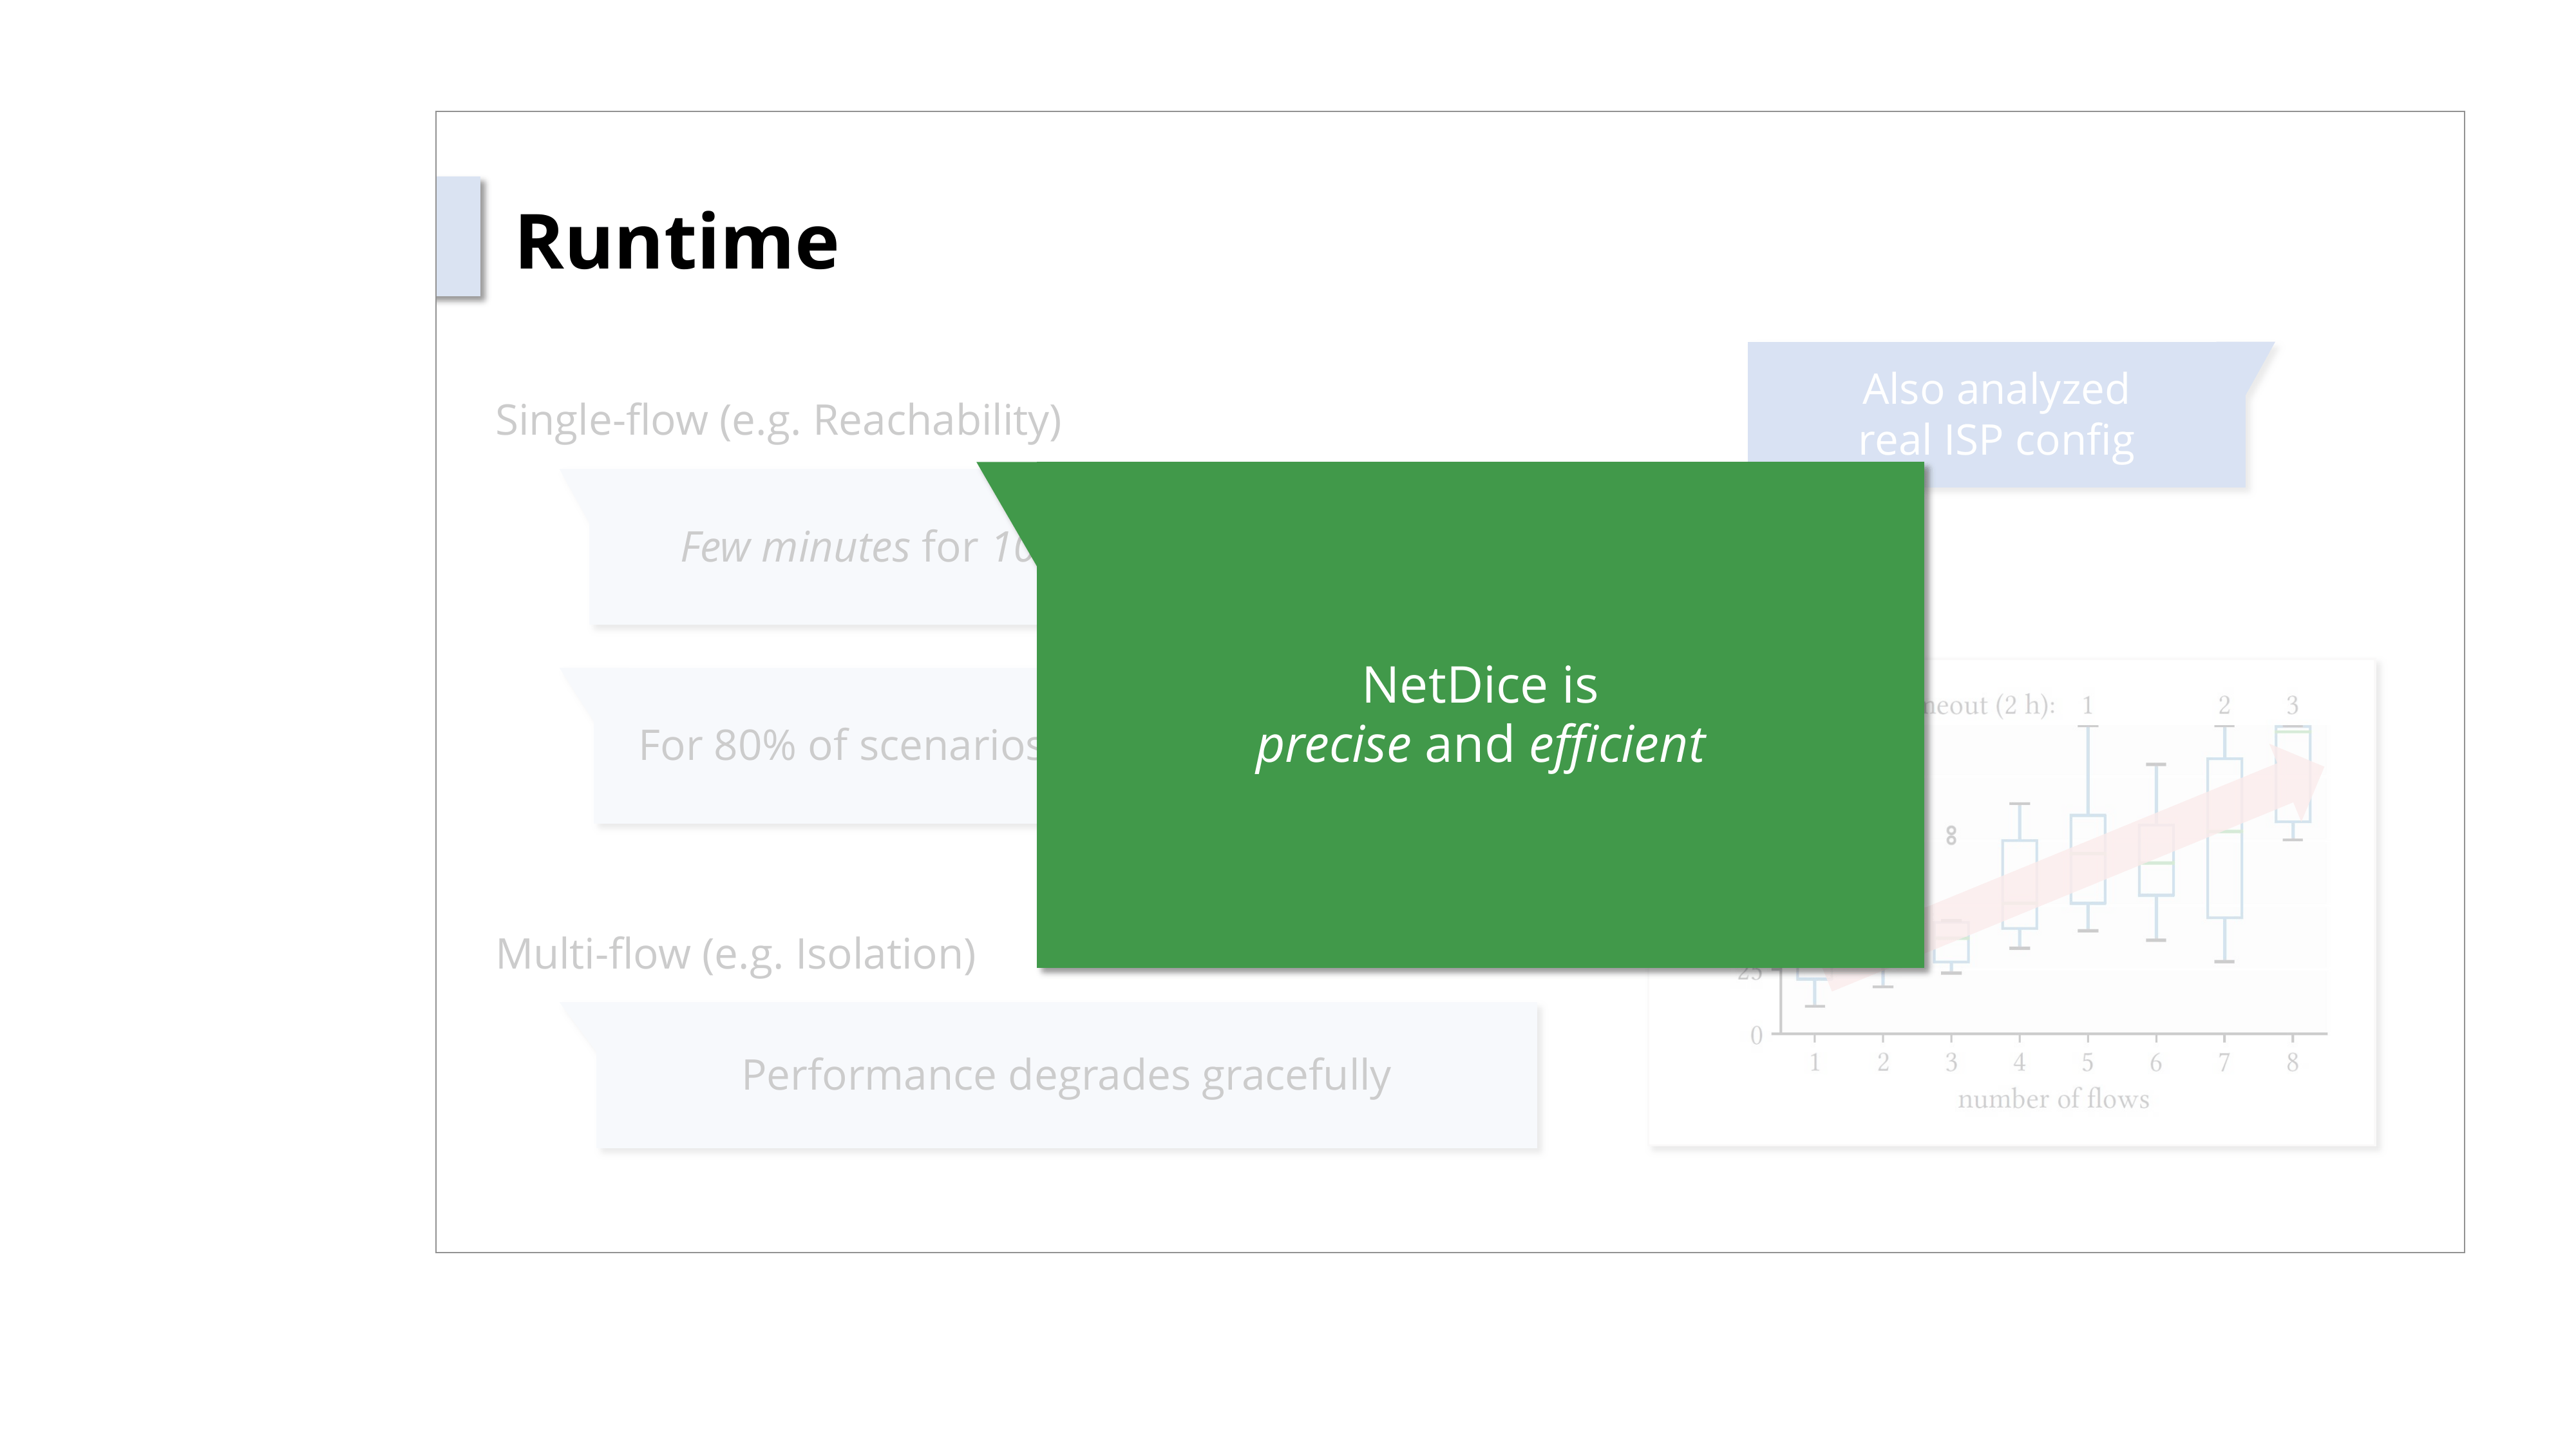Click the 'Performance degrades gracefully' box

click(1066, 1076)
